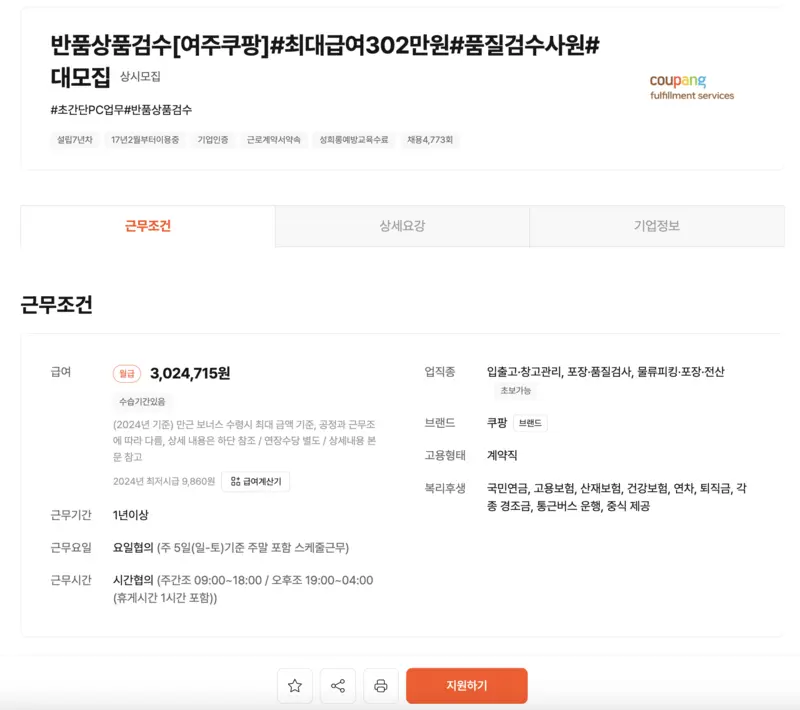Viewport: 800px width, 710px height.
Task: Switch to the 기업정보 tab
Action: click(658, 226)
